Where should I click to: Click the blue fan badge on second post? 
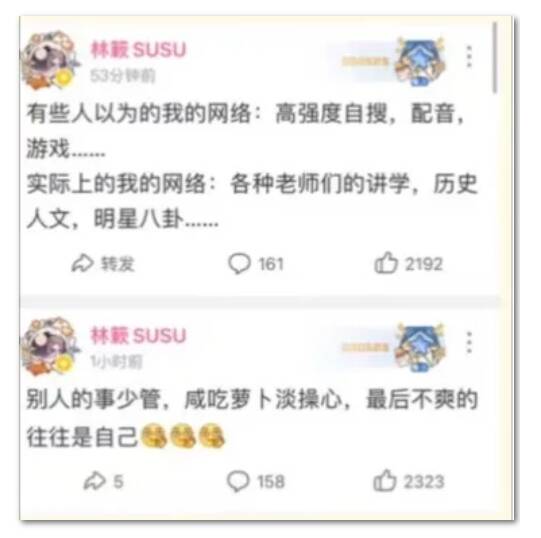(x=420, y=346)
